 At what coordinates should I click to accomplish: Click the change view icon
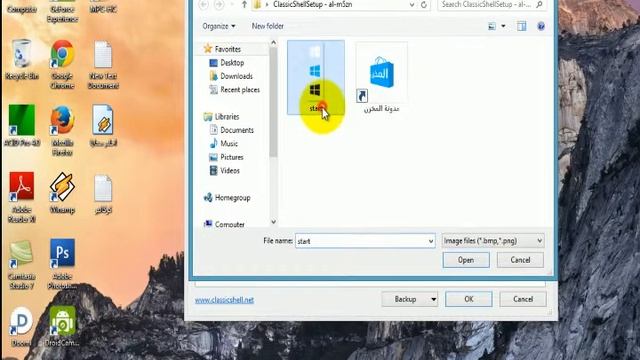pos(492,26)
